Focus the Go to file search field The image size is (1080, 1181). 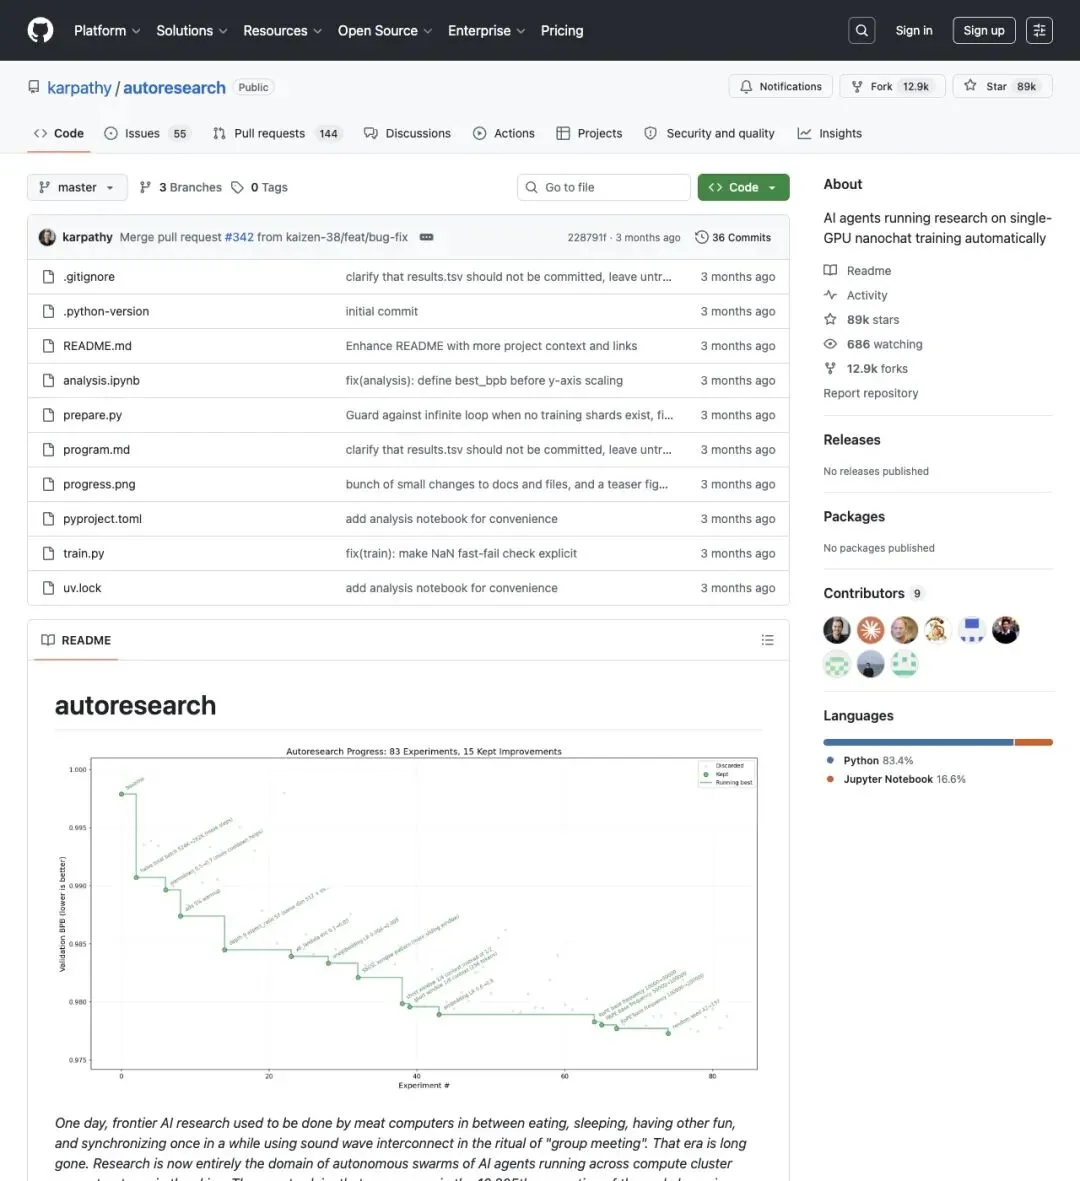[603, 188]
